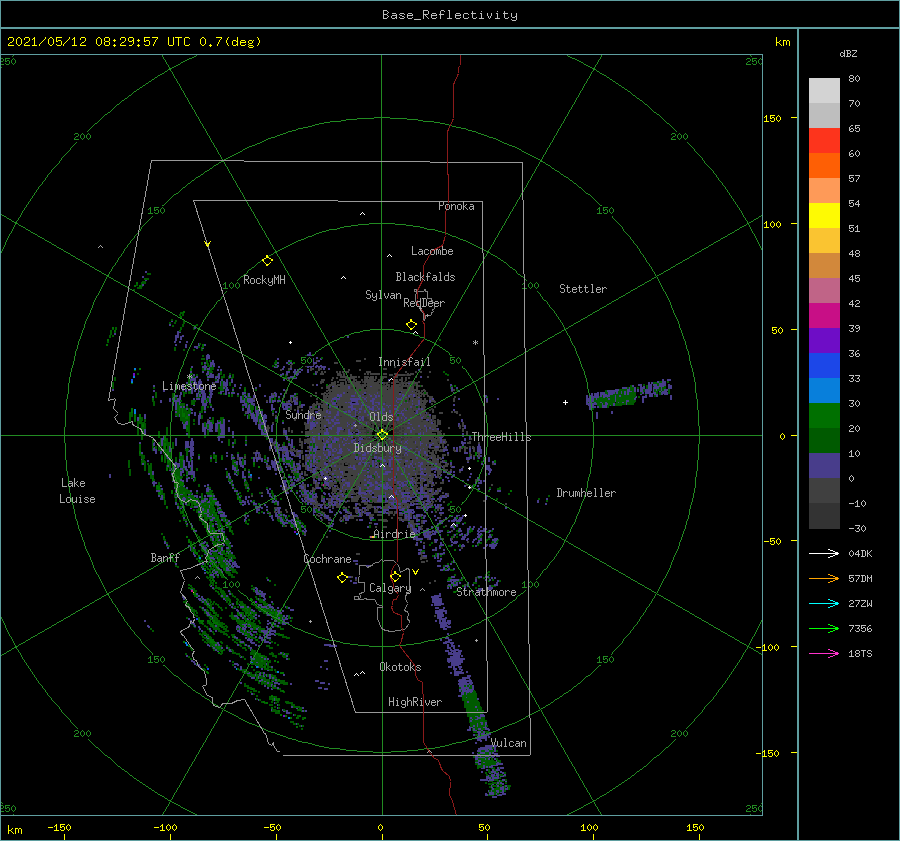Click the dBZ legend header
900x841 pixels.
tap(848, 54)
